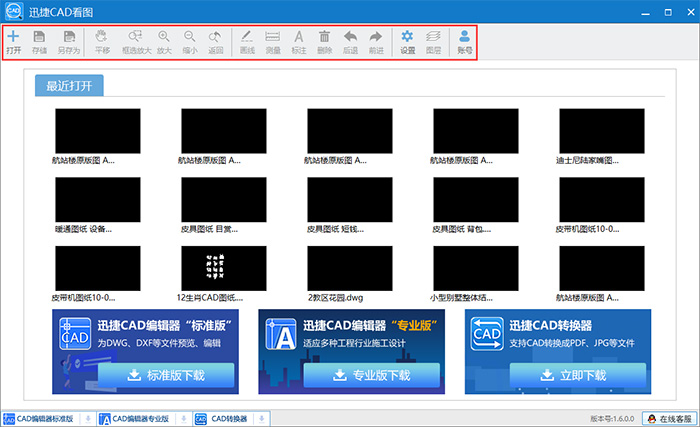700x427 pixels.
Task: Click the CAD编辑器标准版 banner logo icon
Action: (x=75, y=334)
